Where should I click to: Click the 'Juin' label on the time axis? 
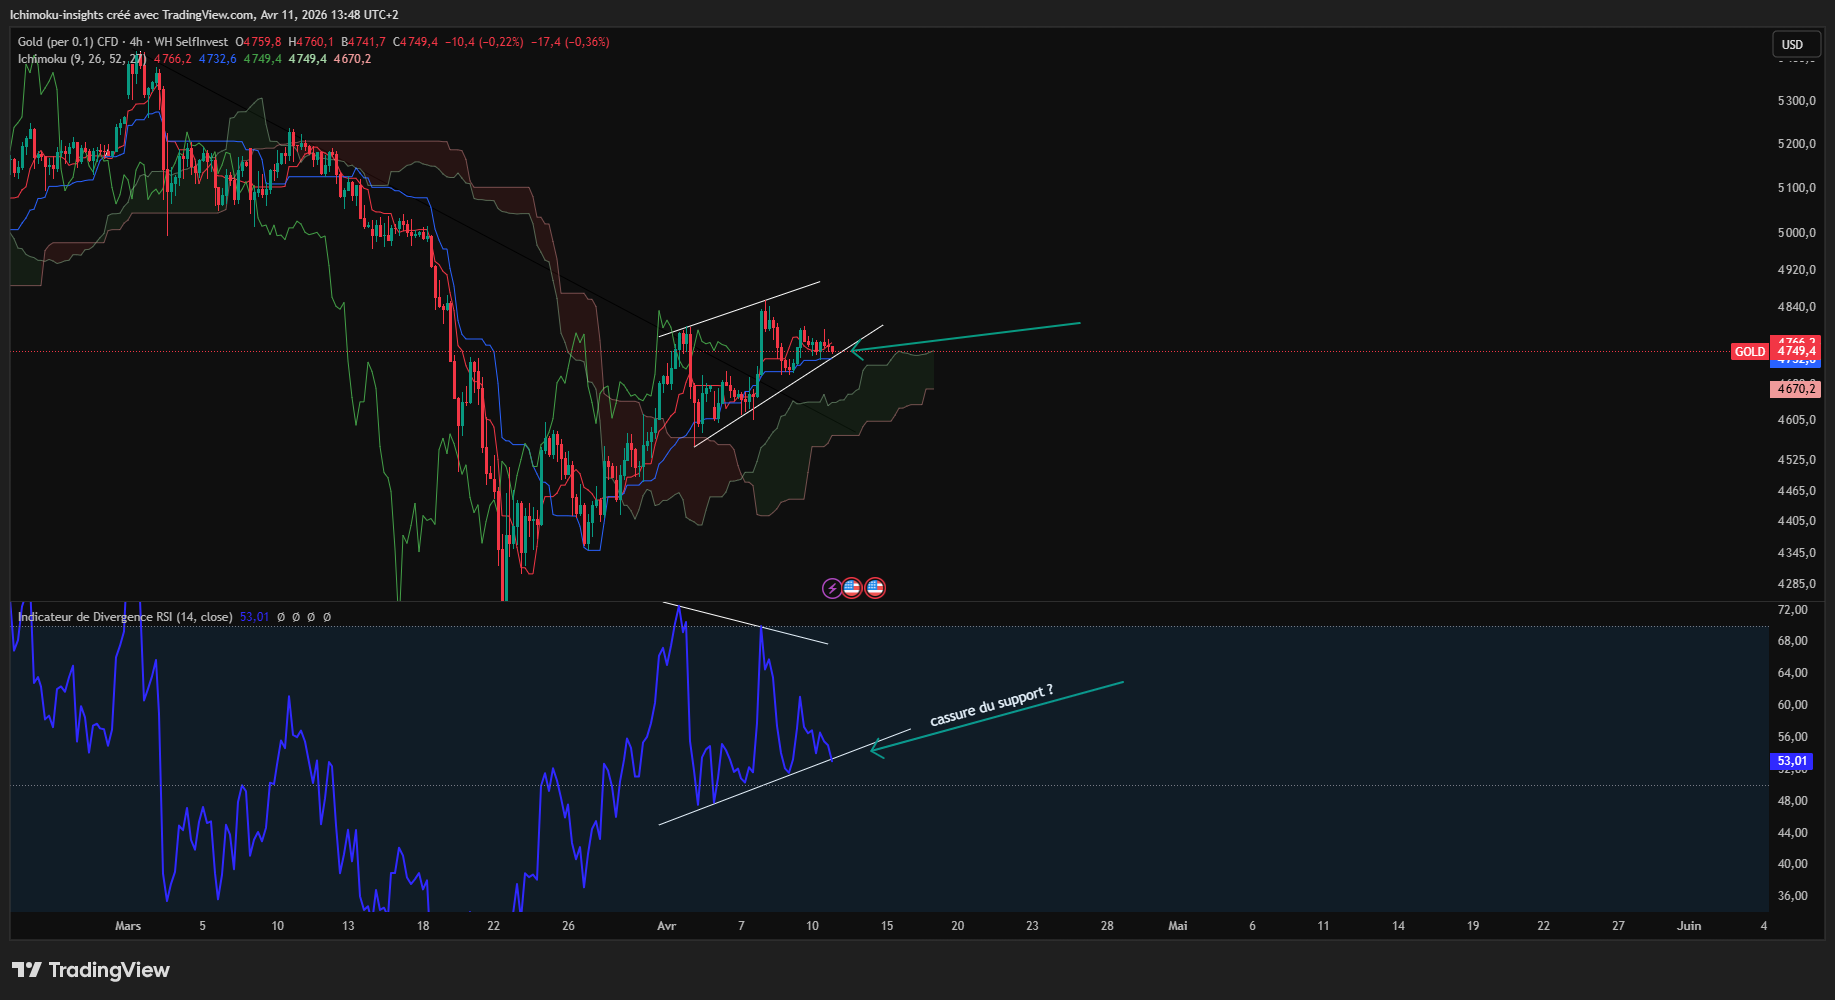click(x=1689, y=926)
